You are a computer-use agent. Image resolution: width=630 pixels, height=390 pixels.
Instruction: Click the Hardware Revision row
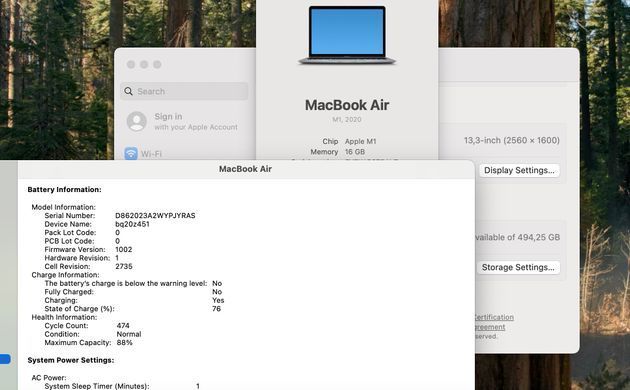[82, 258]
